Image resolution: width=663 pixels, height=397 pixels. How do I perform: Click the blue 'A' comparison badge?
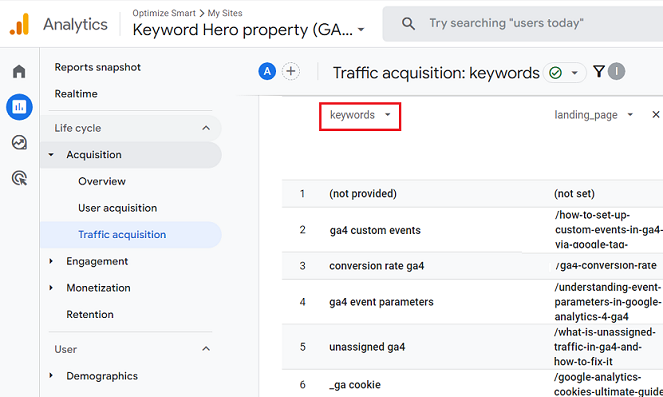pyautogui.click(x=267, y=71)
